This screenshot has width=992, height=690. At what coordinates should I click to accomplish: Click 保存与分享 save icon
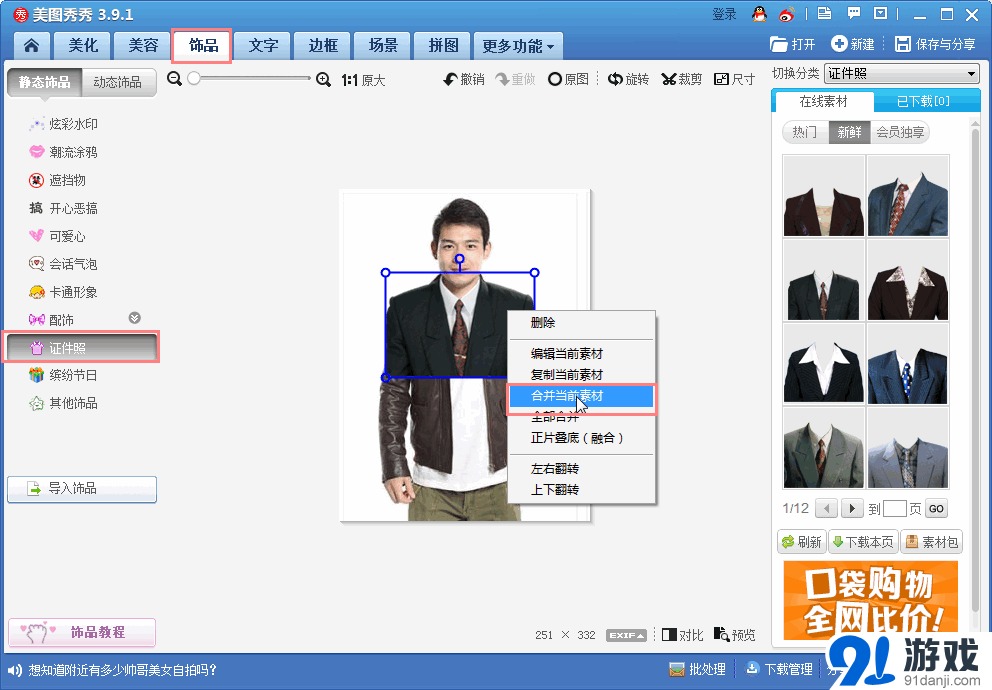pyautogui.click(x=935, y=44)
